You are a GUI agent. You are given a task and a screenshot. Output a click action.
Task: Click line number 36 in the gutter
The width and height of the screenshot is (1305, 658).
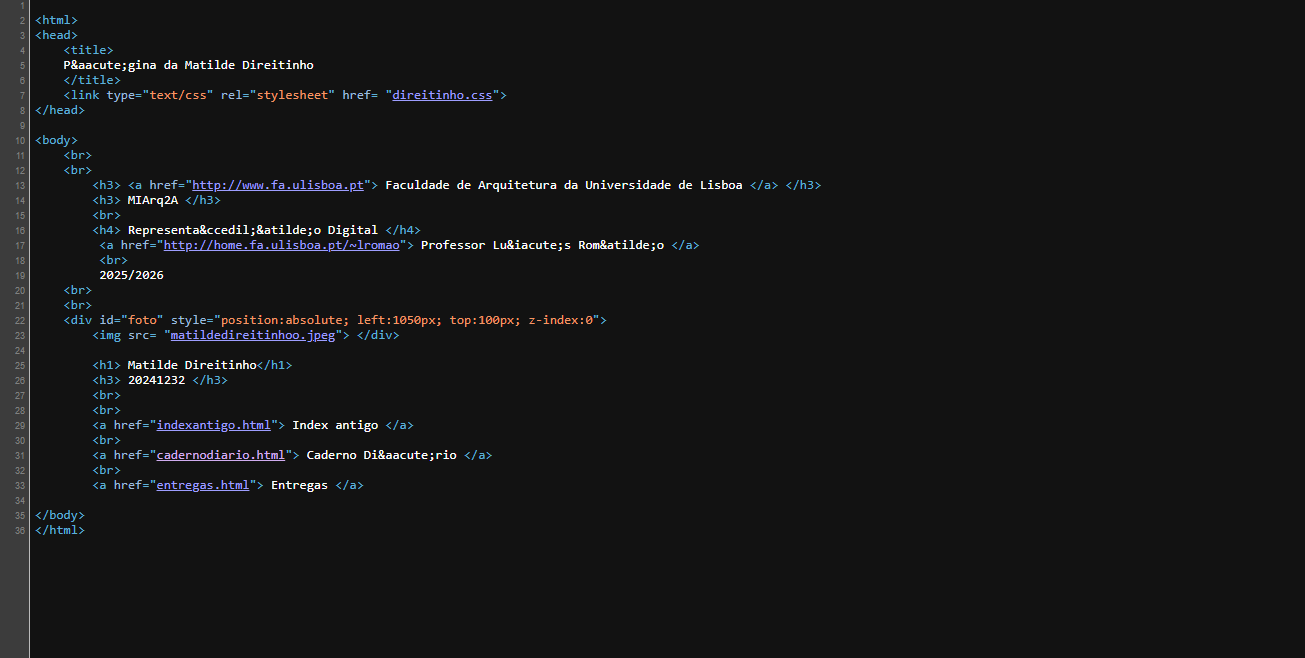21,530
